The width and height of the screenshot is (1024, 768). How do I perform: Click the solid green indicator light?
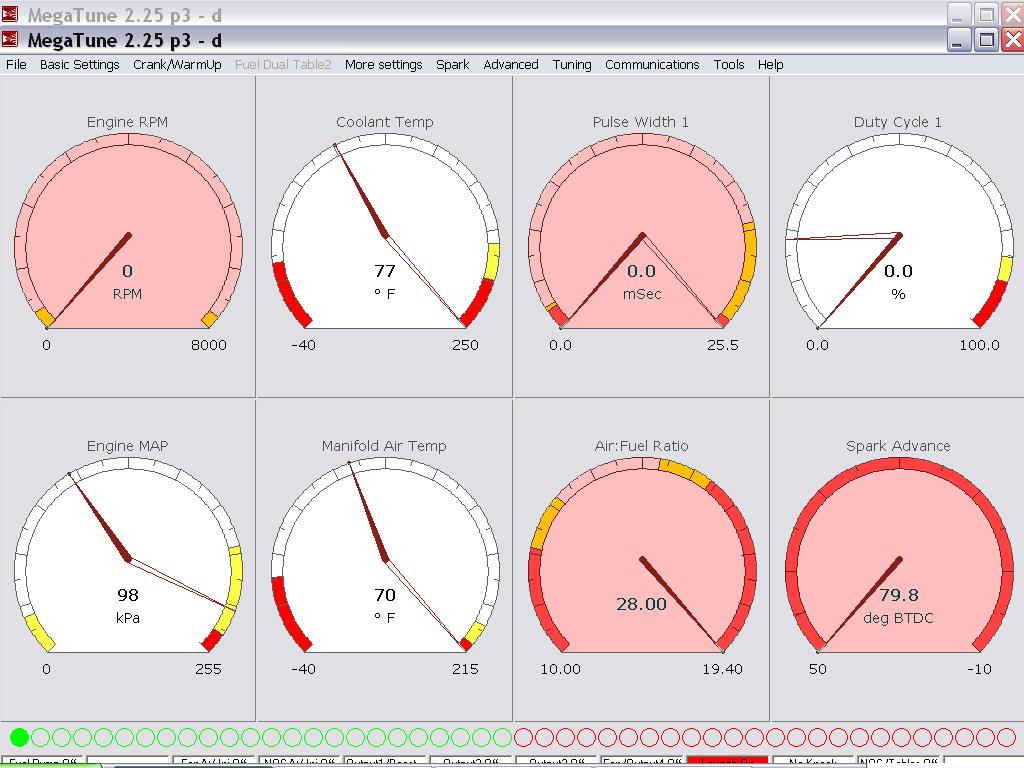tap(19, 738)
